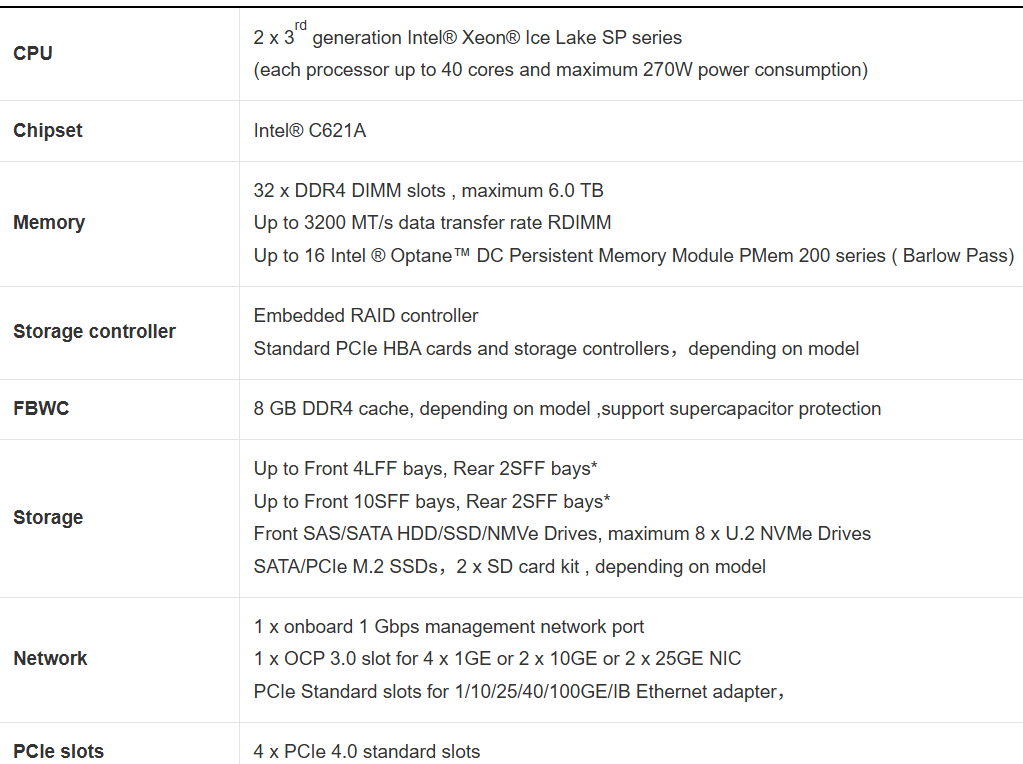Click the Optane Persistent Memory Module line
1023x764 pixels.
click(x=633, y=256)
